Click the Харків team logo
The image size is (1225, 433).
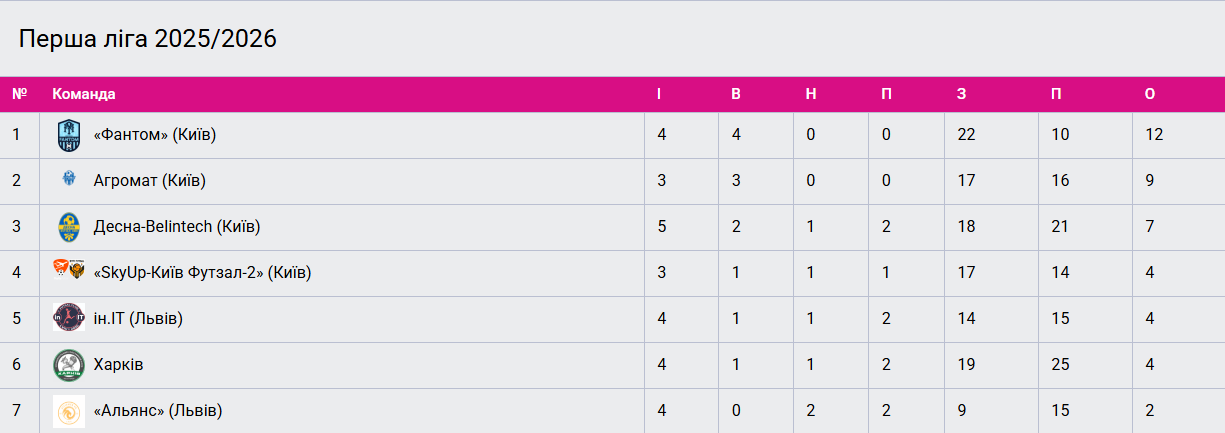click(68, 365)
